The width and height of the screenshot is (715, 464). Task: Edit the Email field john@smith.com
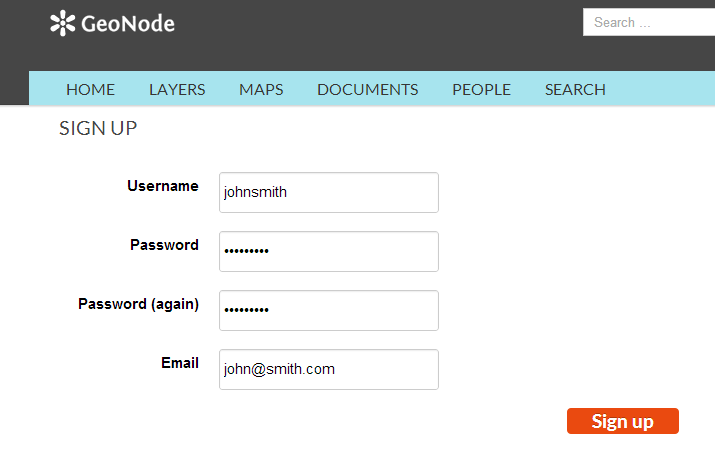329,370
